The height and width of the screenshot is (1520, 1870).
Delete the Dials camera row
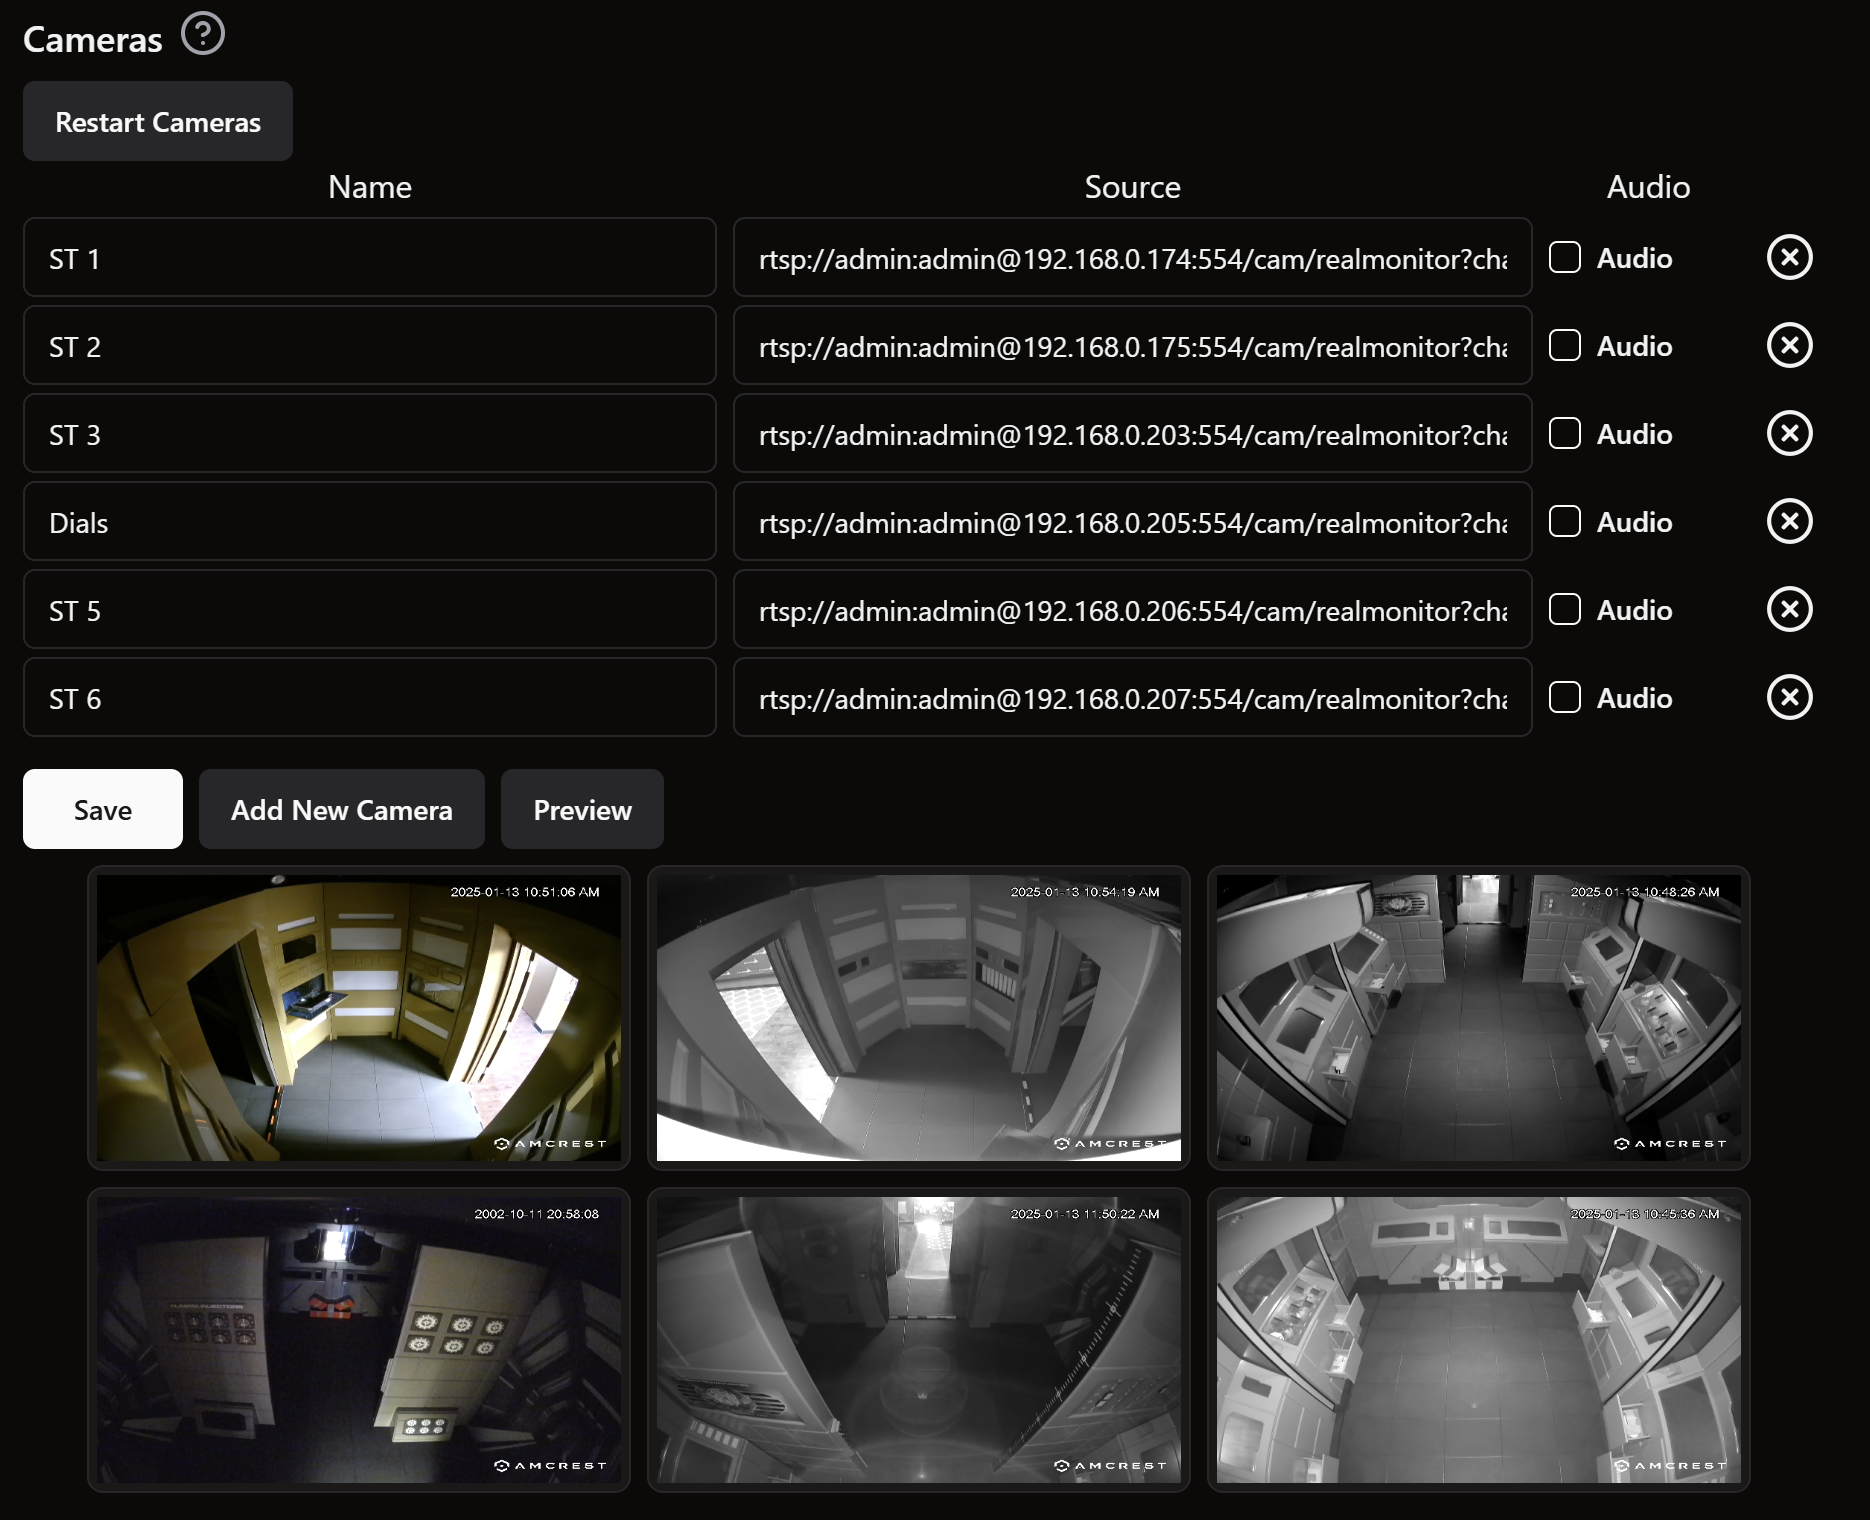click(x=1789, y=522)
